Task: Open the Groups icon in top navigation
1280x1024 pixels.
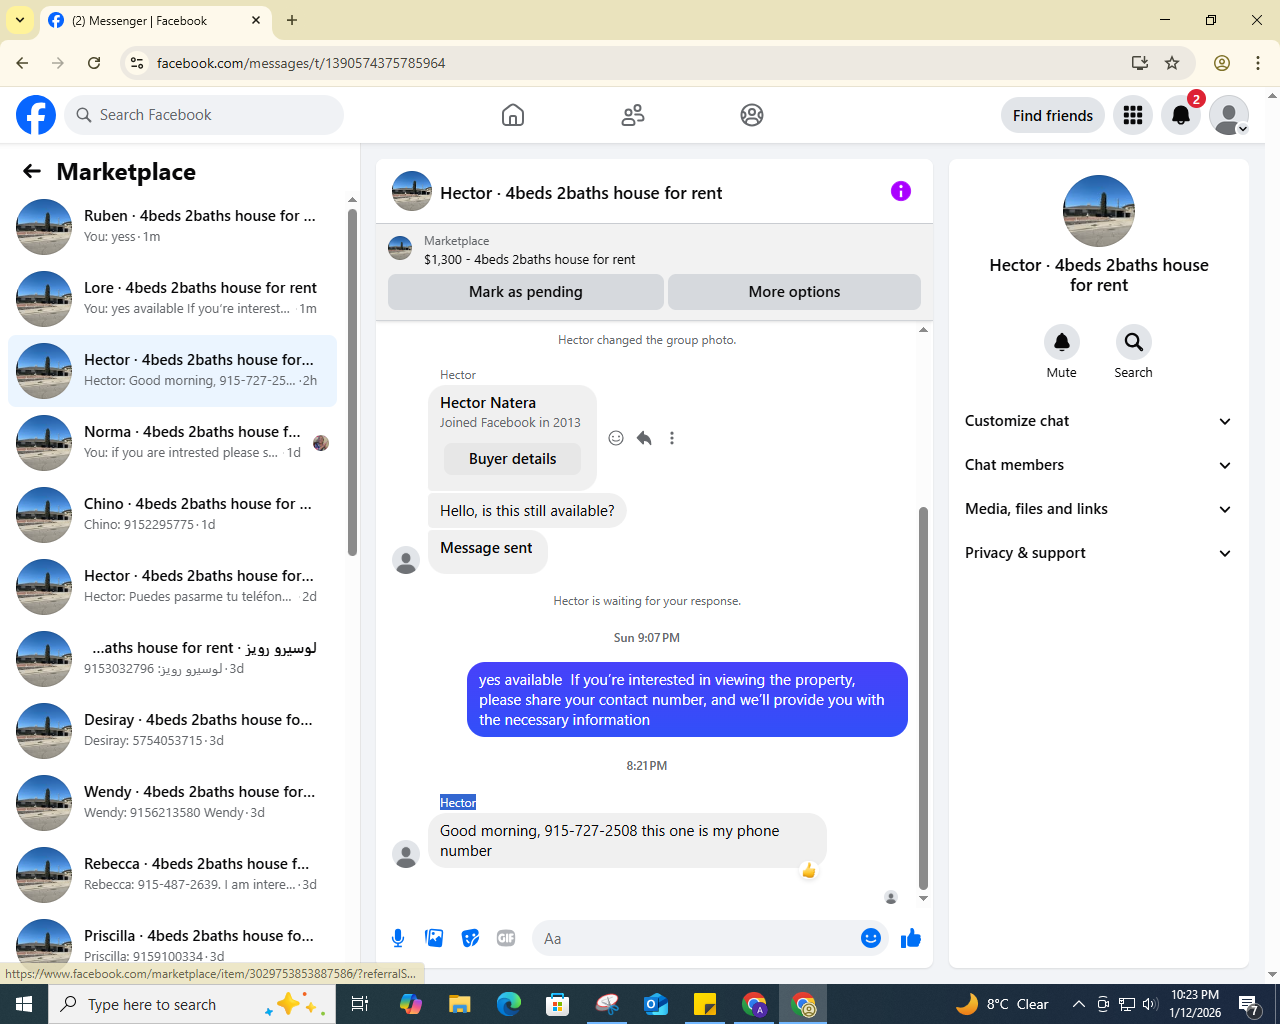Action: [752, 115]
